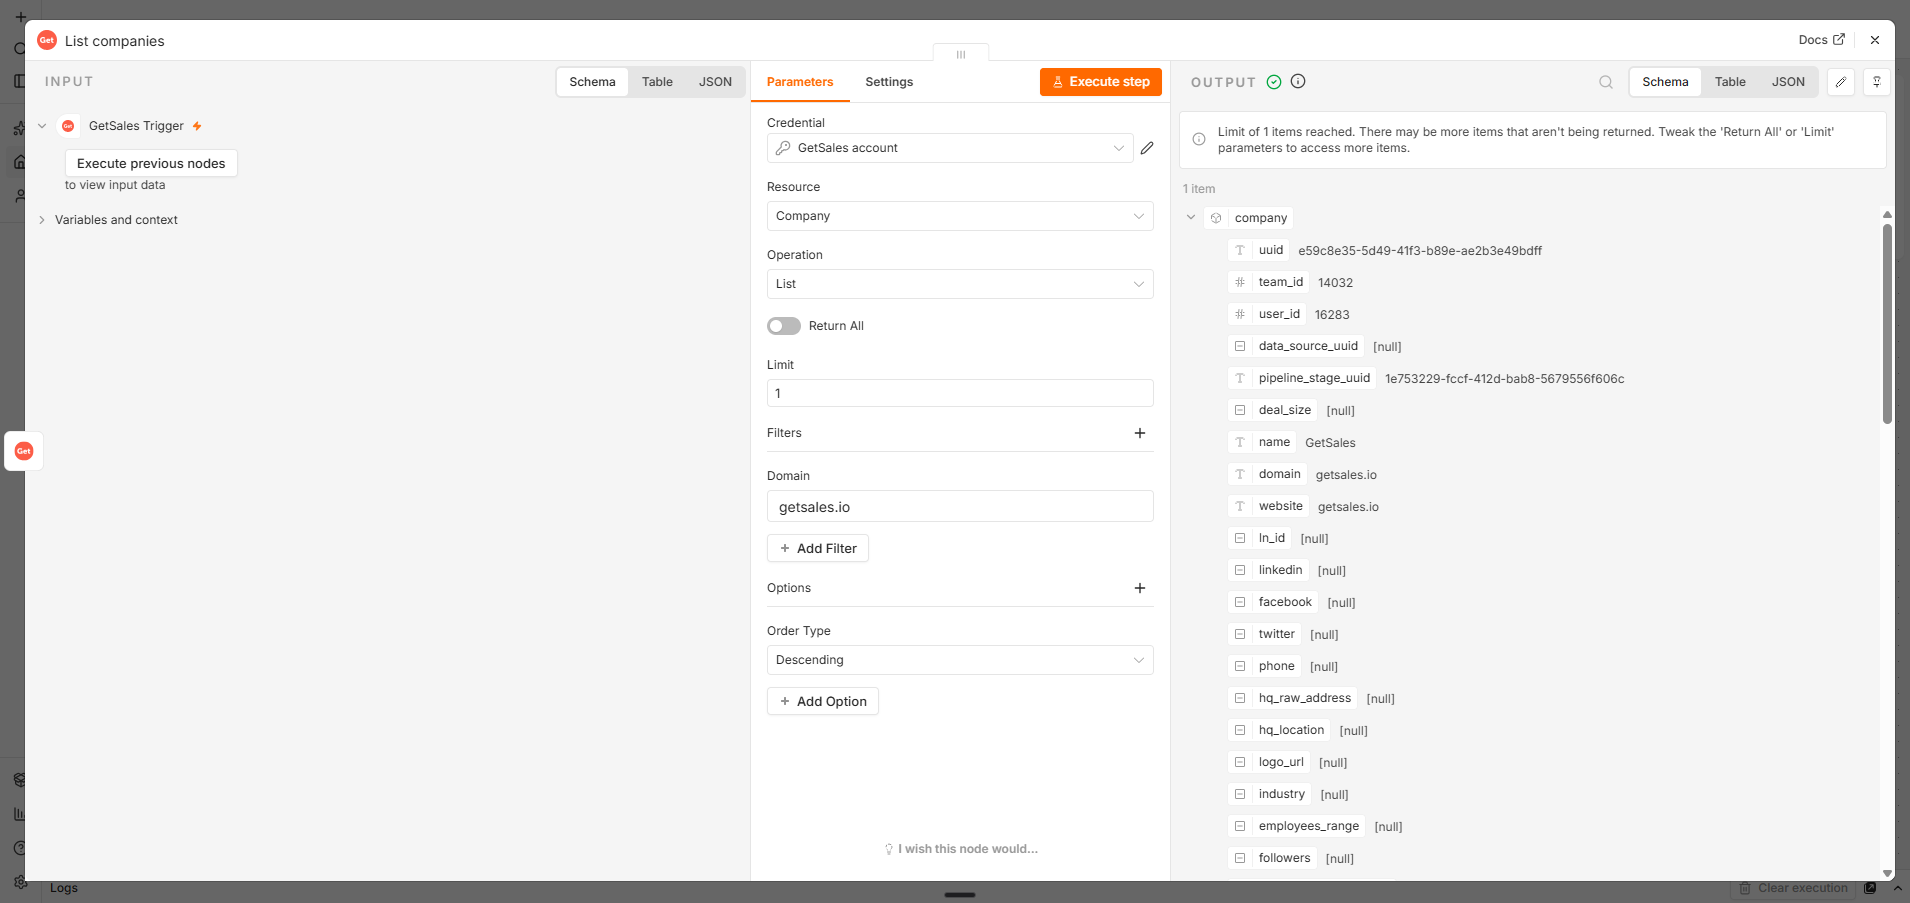This screenshot has width=1910, height=903.
Task: Open the Resource dropdown showing Company
Action: pyautogui.click(x=960, y=216)
